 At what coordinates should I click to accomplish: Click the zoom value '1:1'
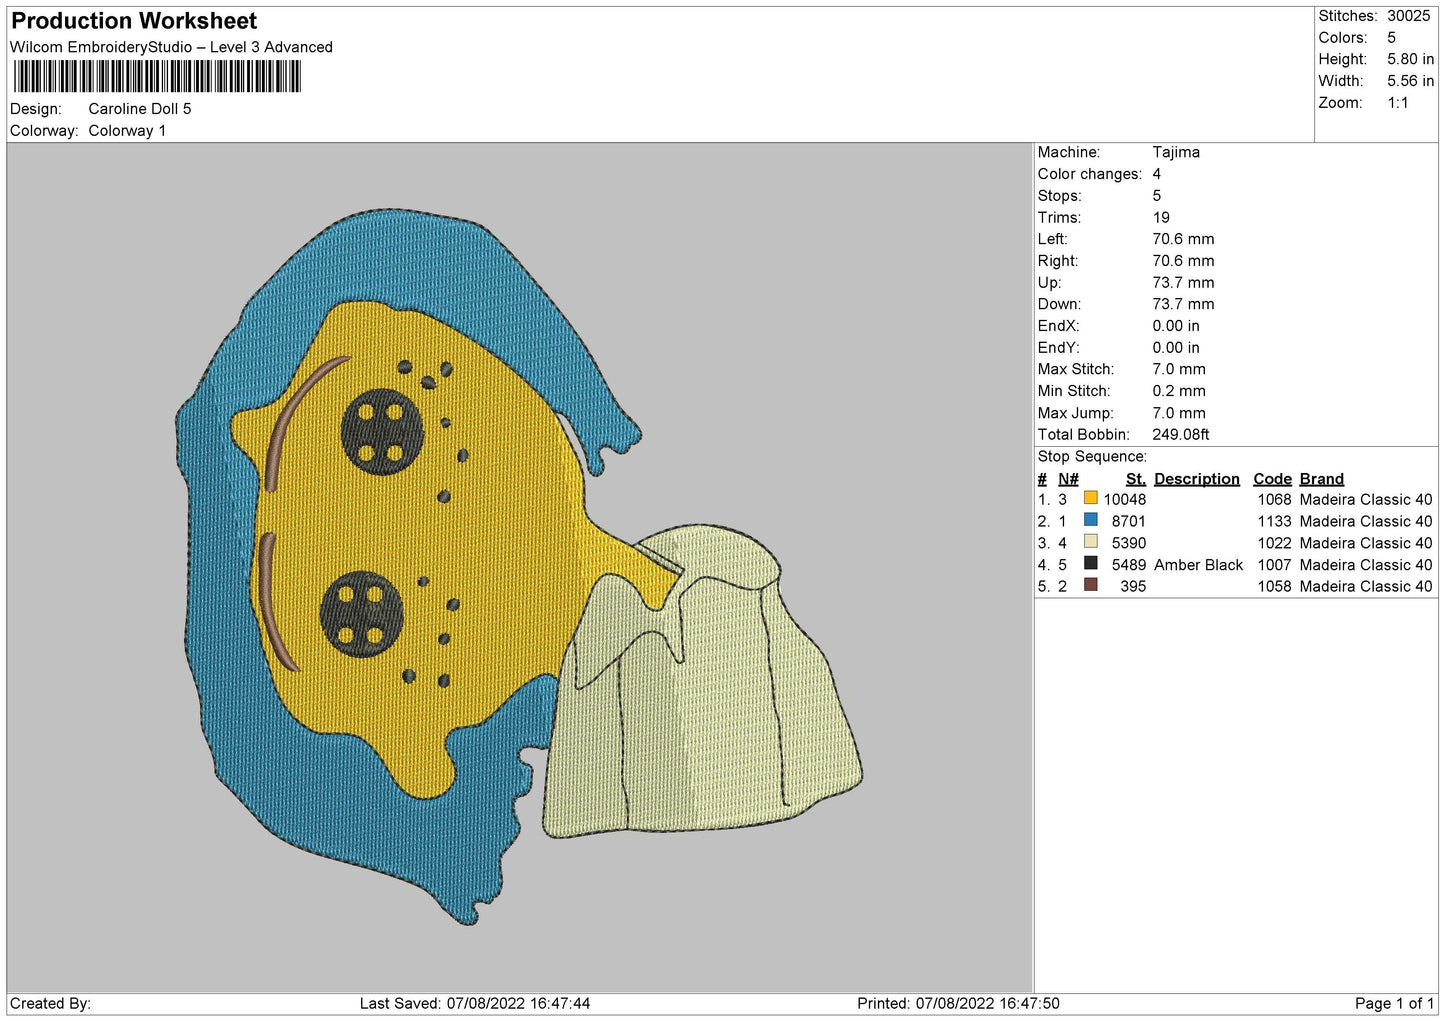coord(1397,103)
